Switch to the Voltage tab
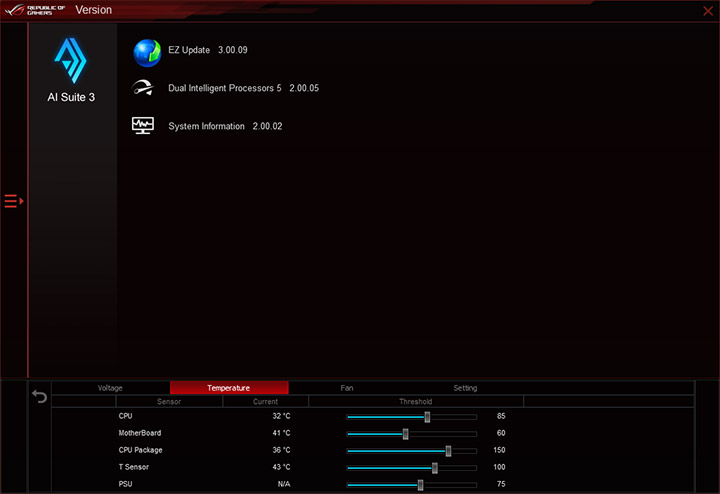The width and height of the screenshot is (720, 494). (110, 388)
